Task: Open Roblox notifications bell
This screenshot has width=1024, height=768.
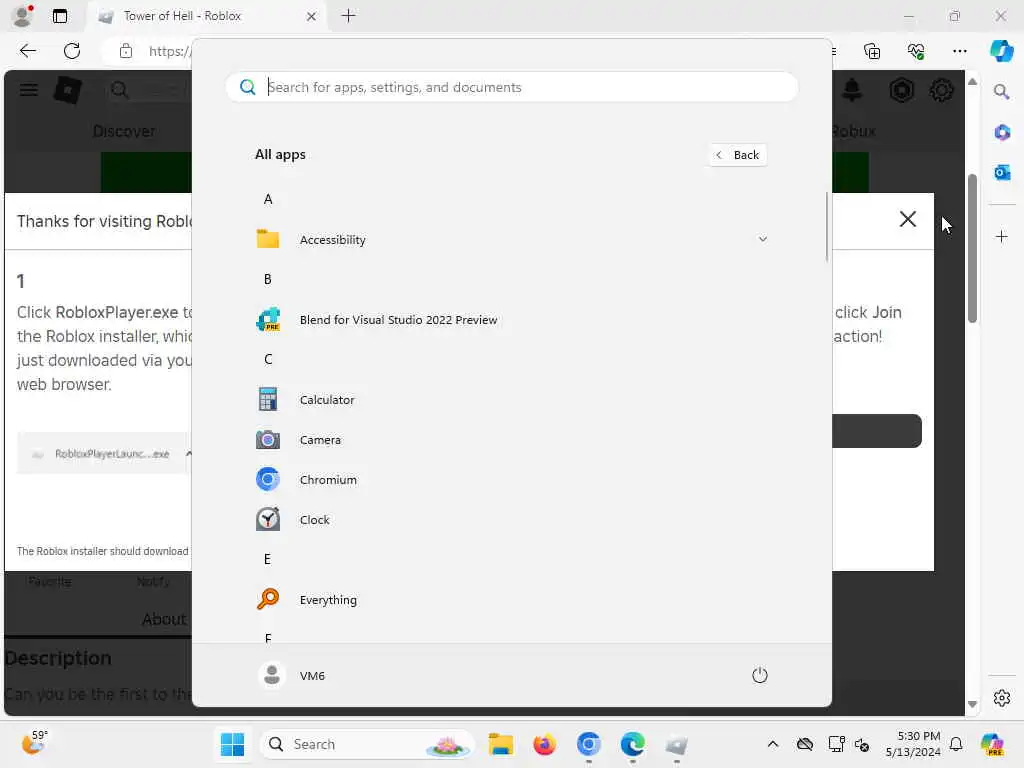Action: [x=852, y=90]
